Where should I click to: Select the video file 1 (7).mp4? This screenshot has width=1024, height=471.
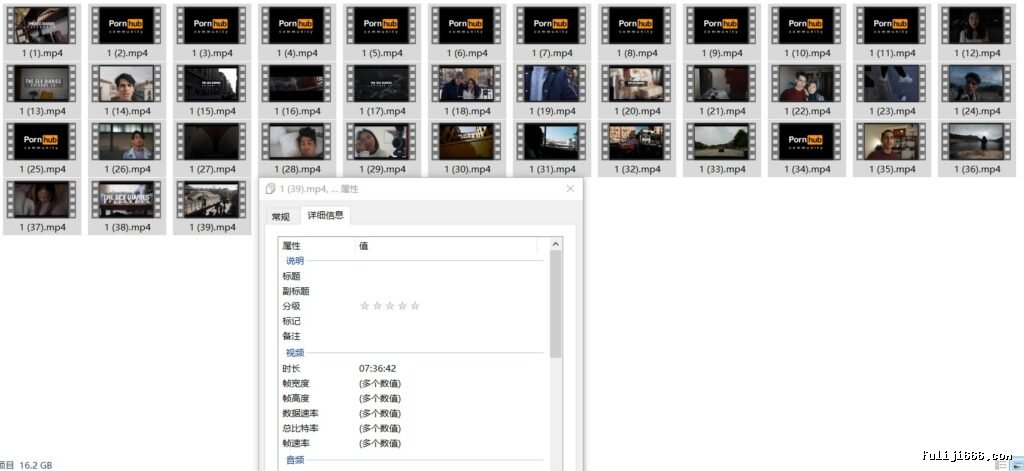(552, 32)
